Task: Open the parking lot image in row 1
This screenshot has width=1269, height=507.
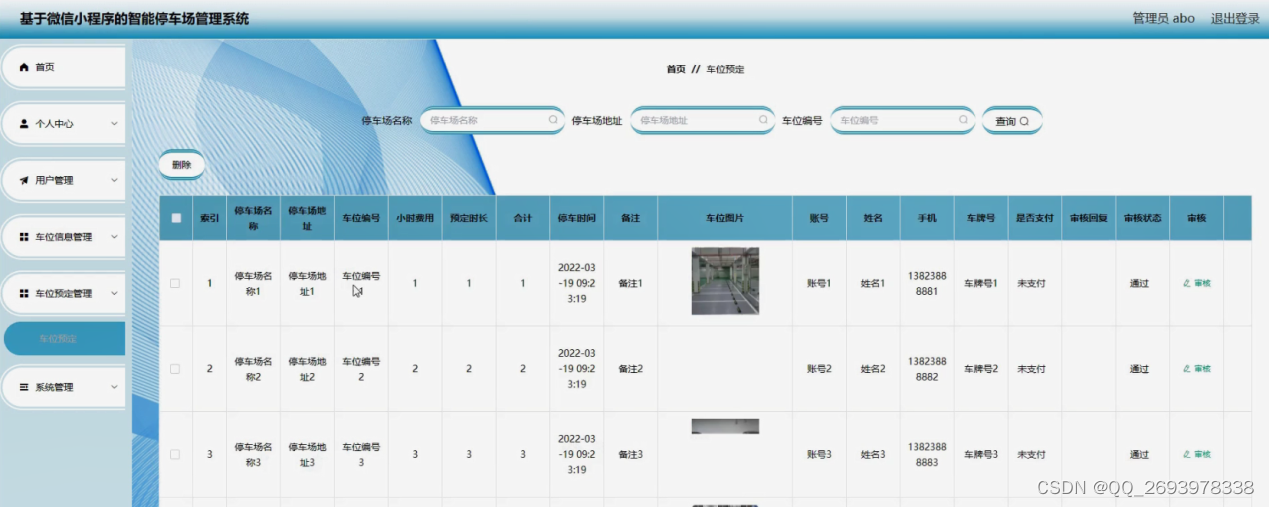Action: 725,281
